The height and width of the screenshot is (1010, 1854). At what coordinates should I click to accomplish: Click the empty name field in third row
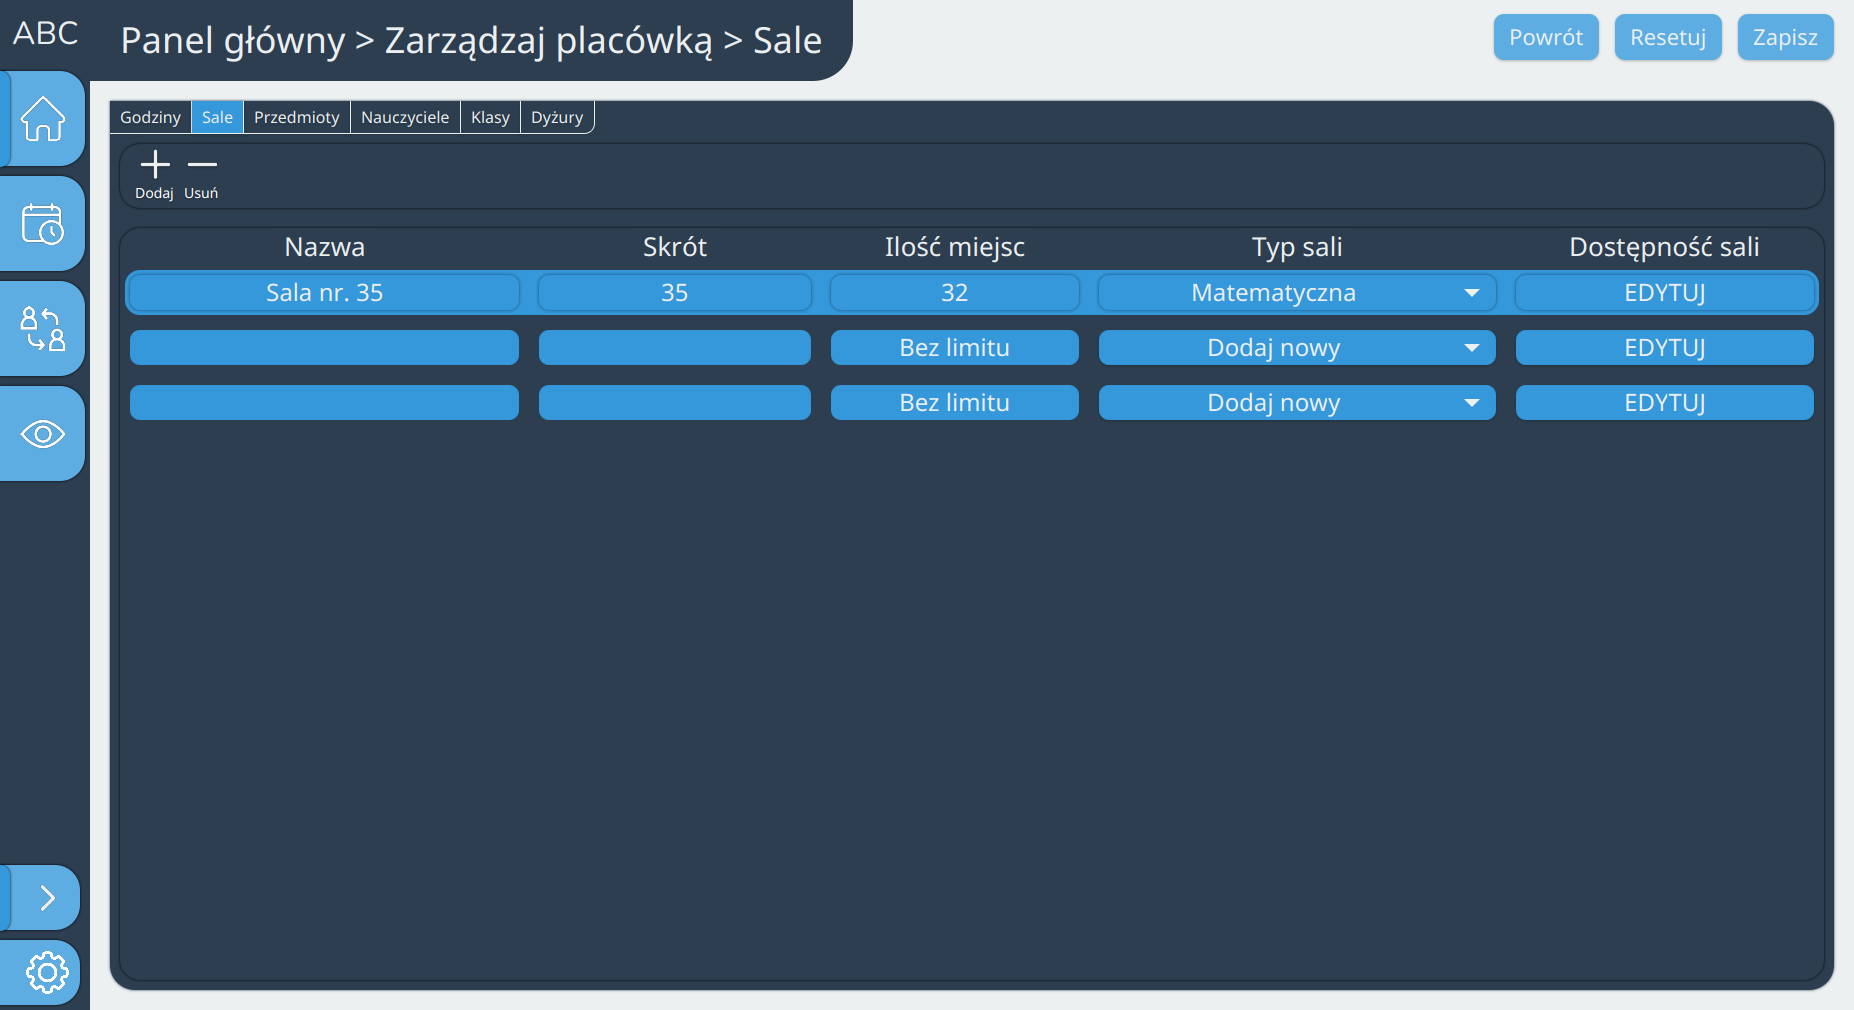324,403
